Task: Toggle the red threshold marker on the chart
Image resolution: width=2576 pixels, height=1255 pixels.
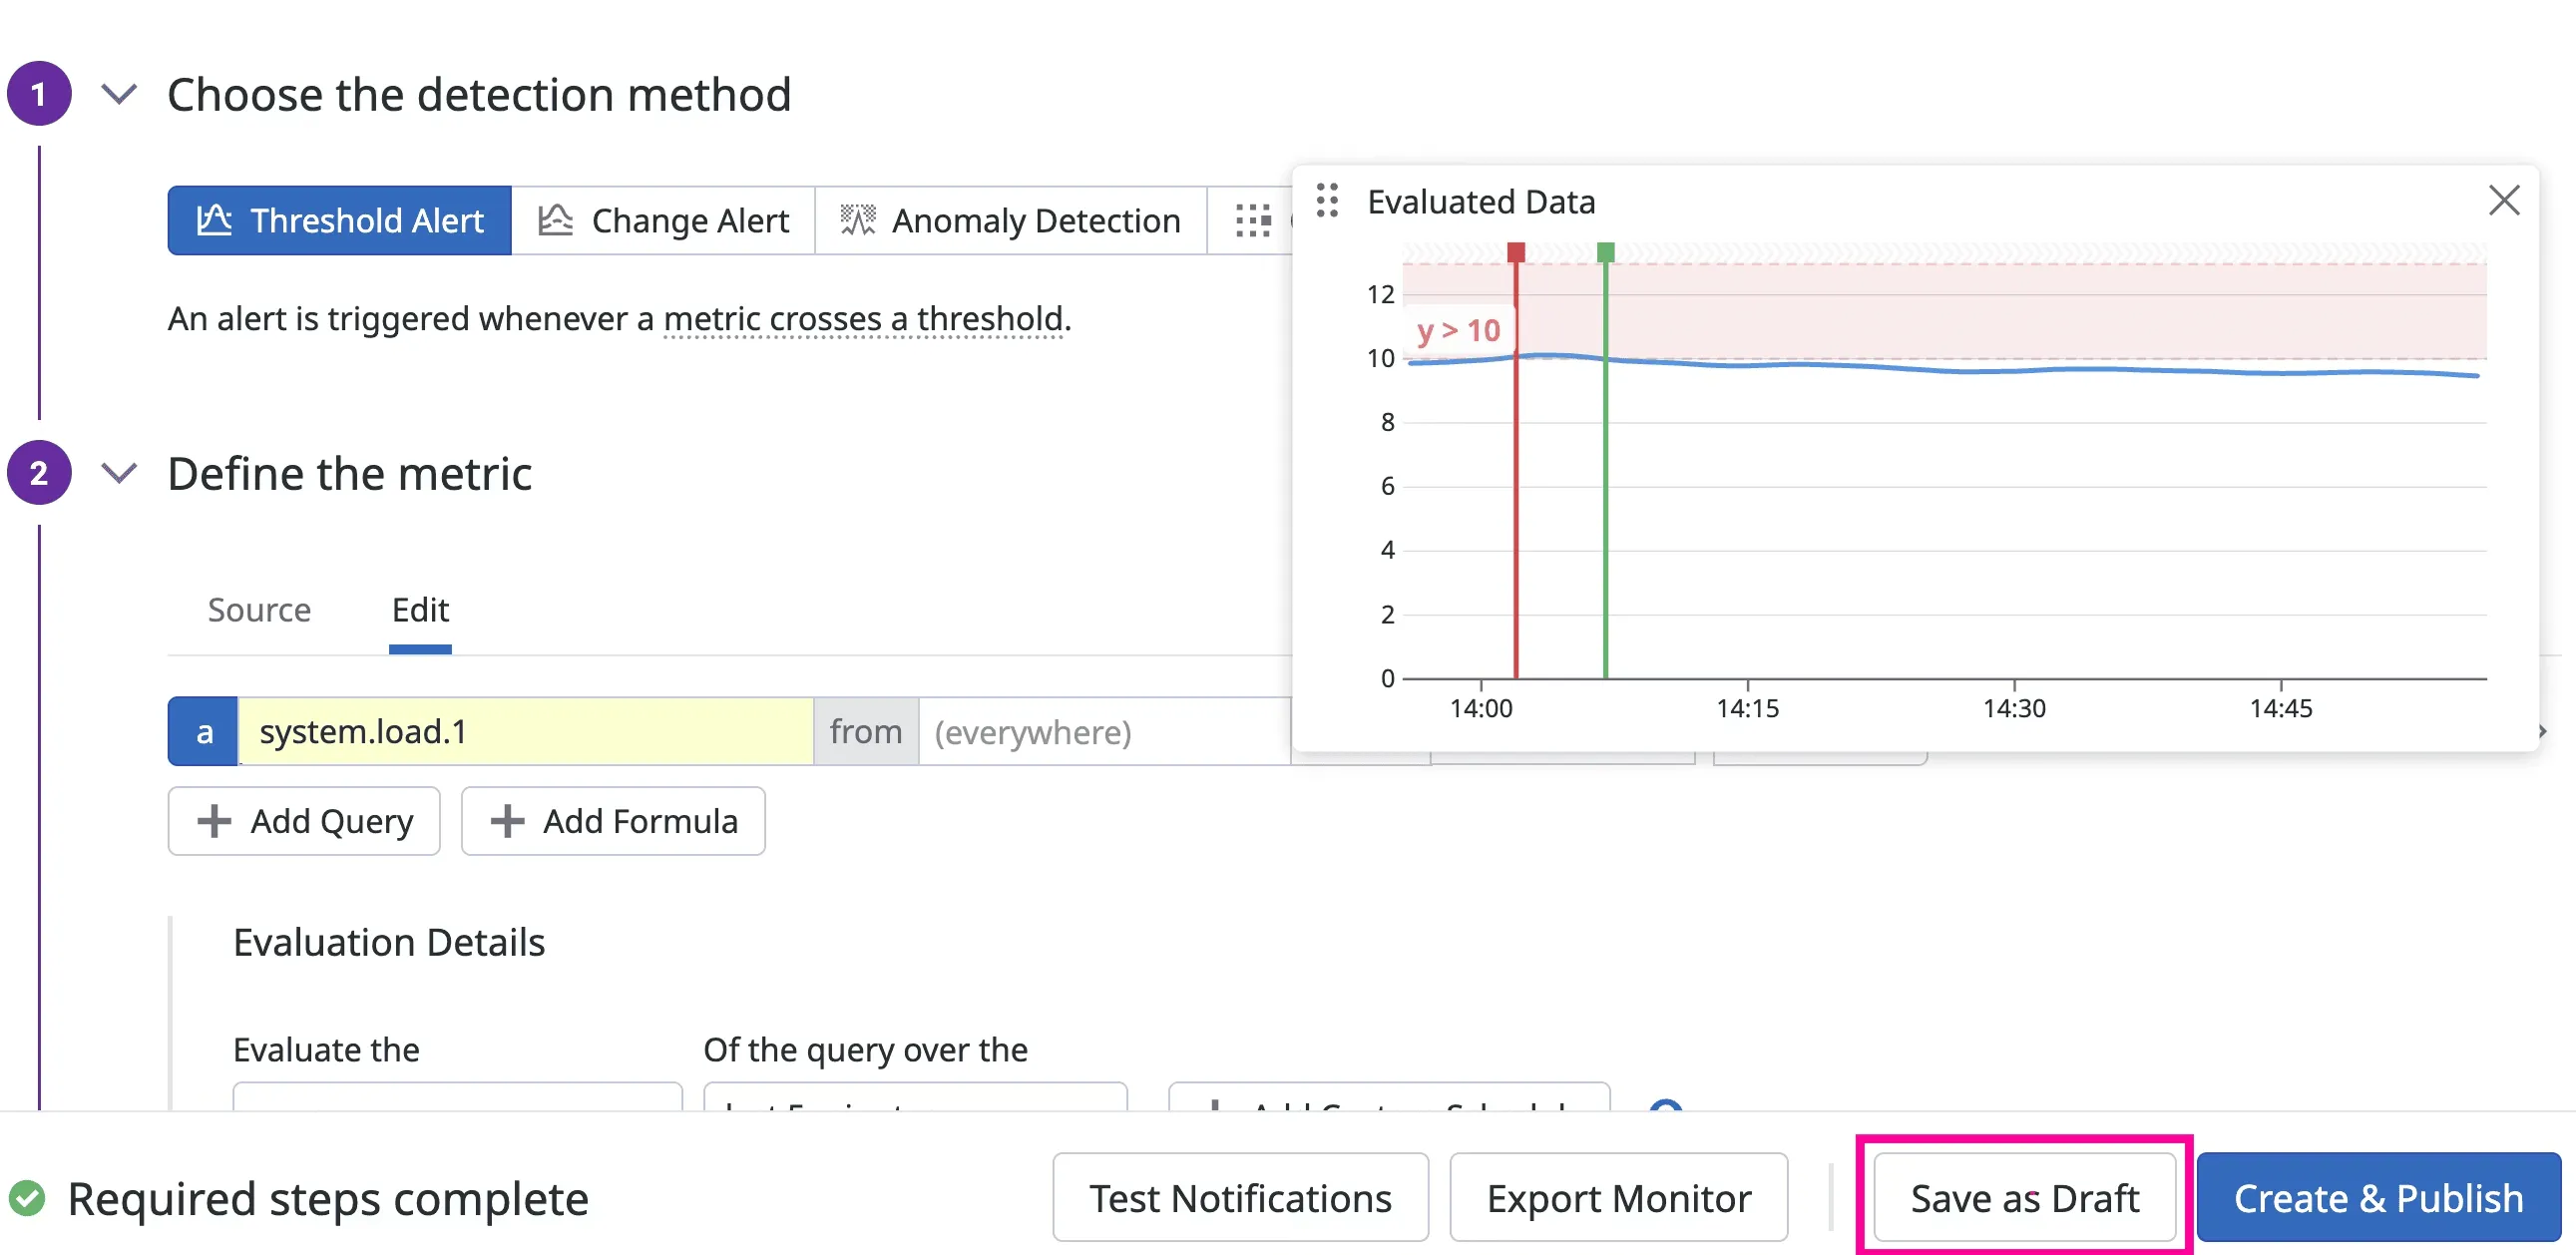Action: (x=1516, y=253)
